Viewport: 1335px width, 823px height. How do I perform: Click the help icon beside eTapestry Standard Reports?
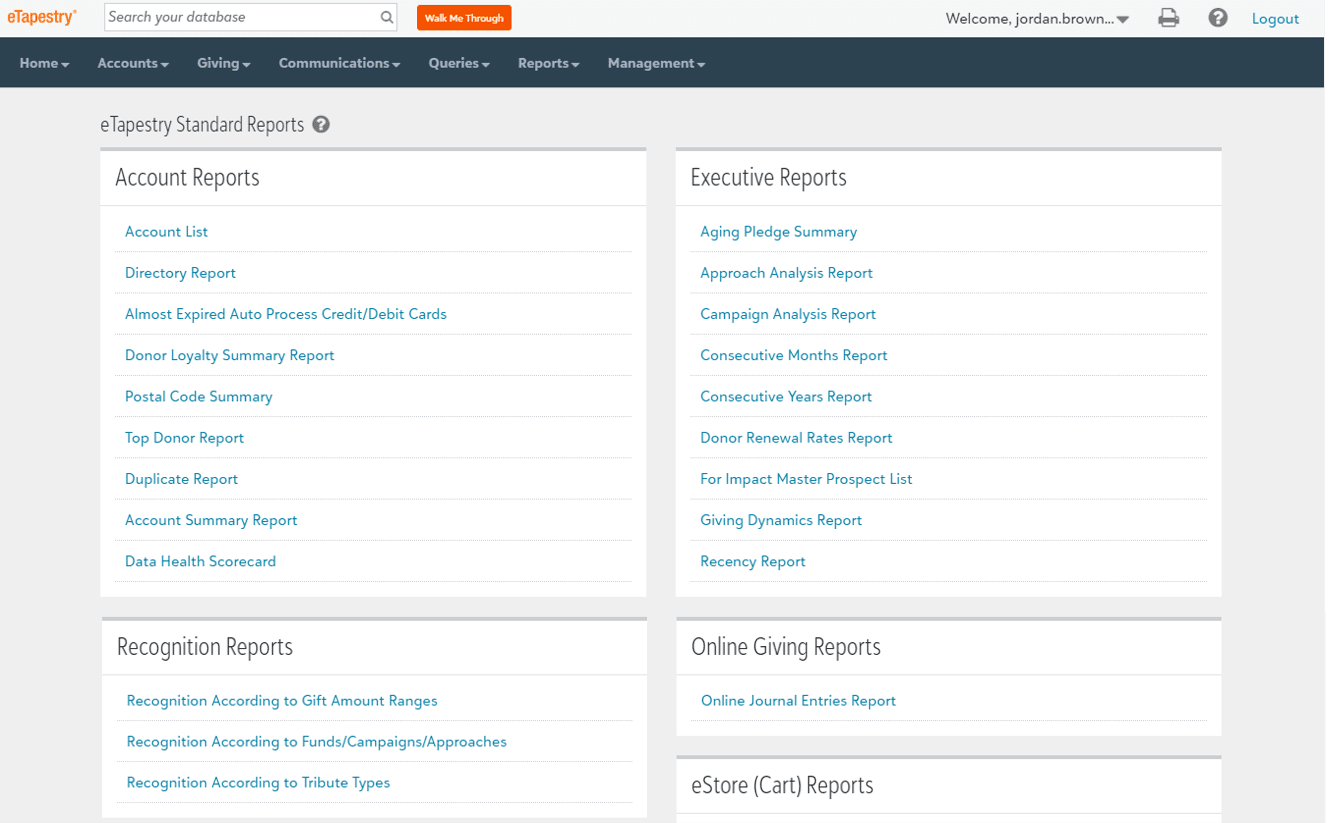point(320,124)
